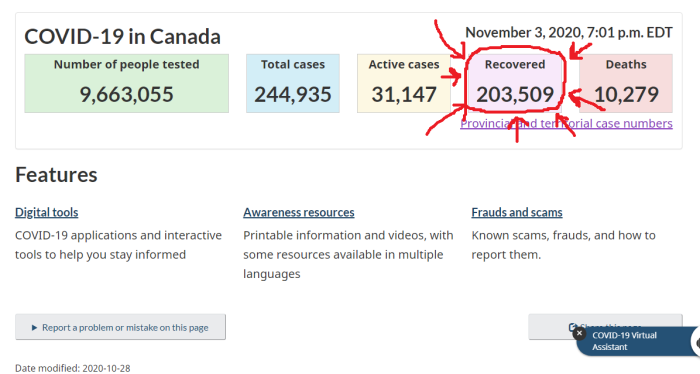Select the Active cases tile
Image resolution: width=700 pixels, height=374 pixels.
(404, 83)
